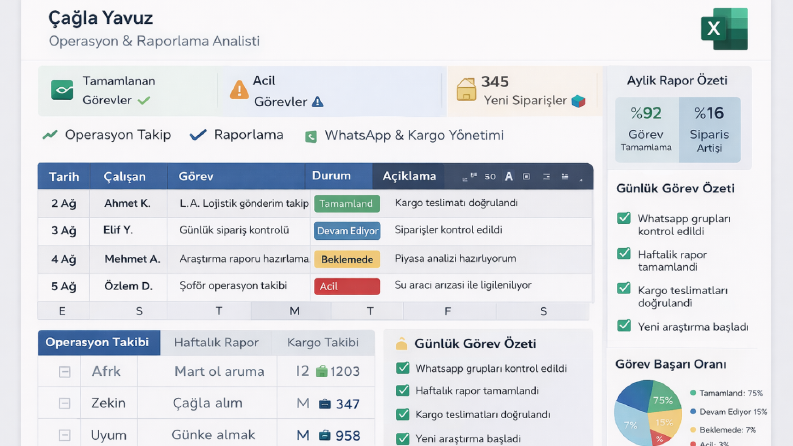
Task: Click the align lines icon in table header
Action: point(546,176)
